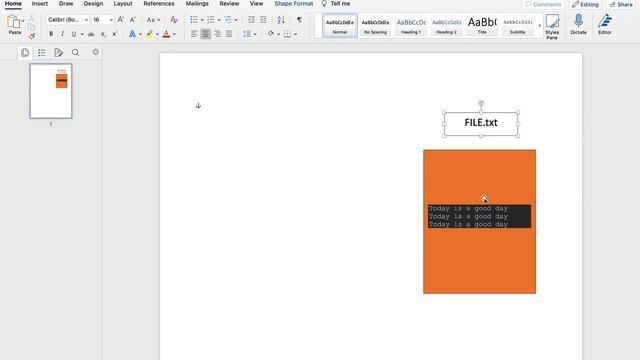The image size is (640, 360).
Task: Toggle superscript formatting
Action: 115,34
